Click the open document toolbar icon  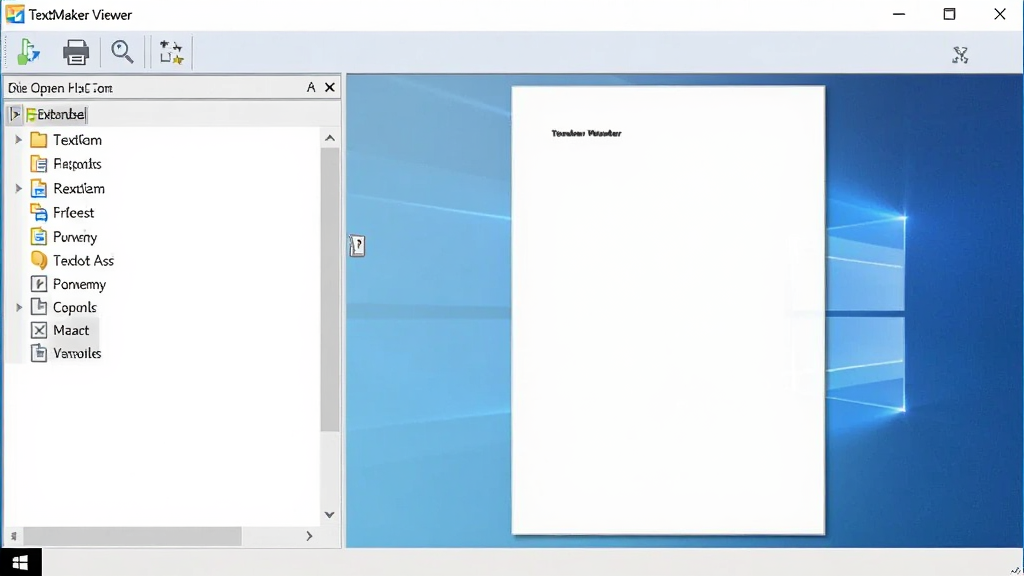click(x=28, y=52)
